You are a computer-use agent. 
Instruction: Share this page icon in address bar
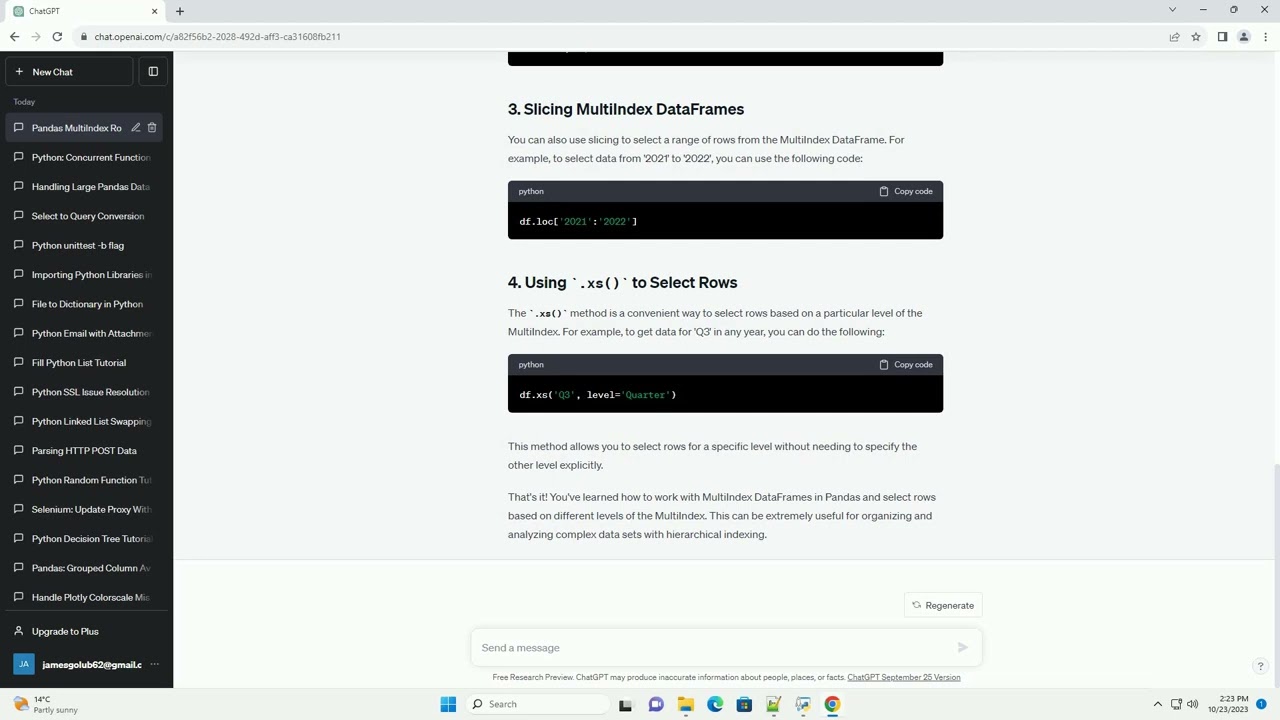1174,37
